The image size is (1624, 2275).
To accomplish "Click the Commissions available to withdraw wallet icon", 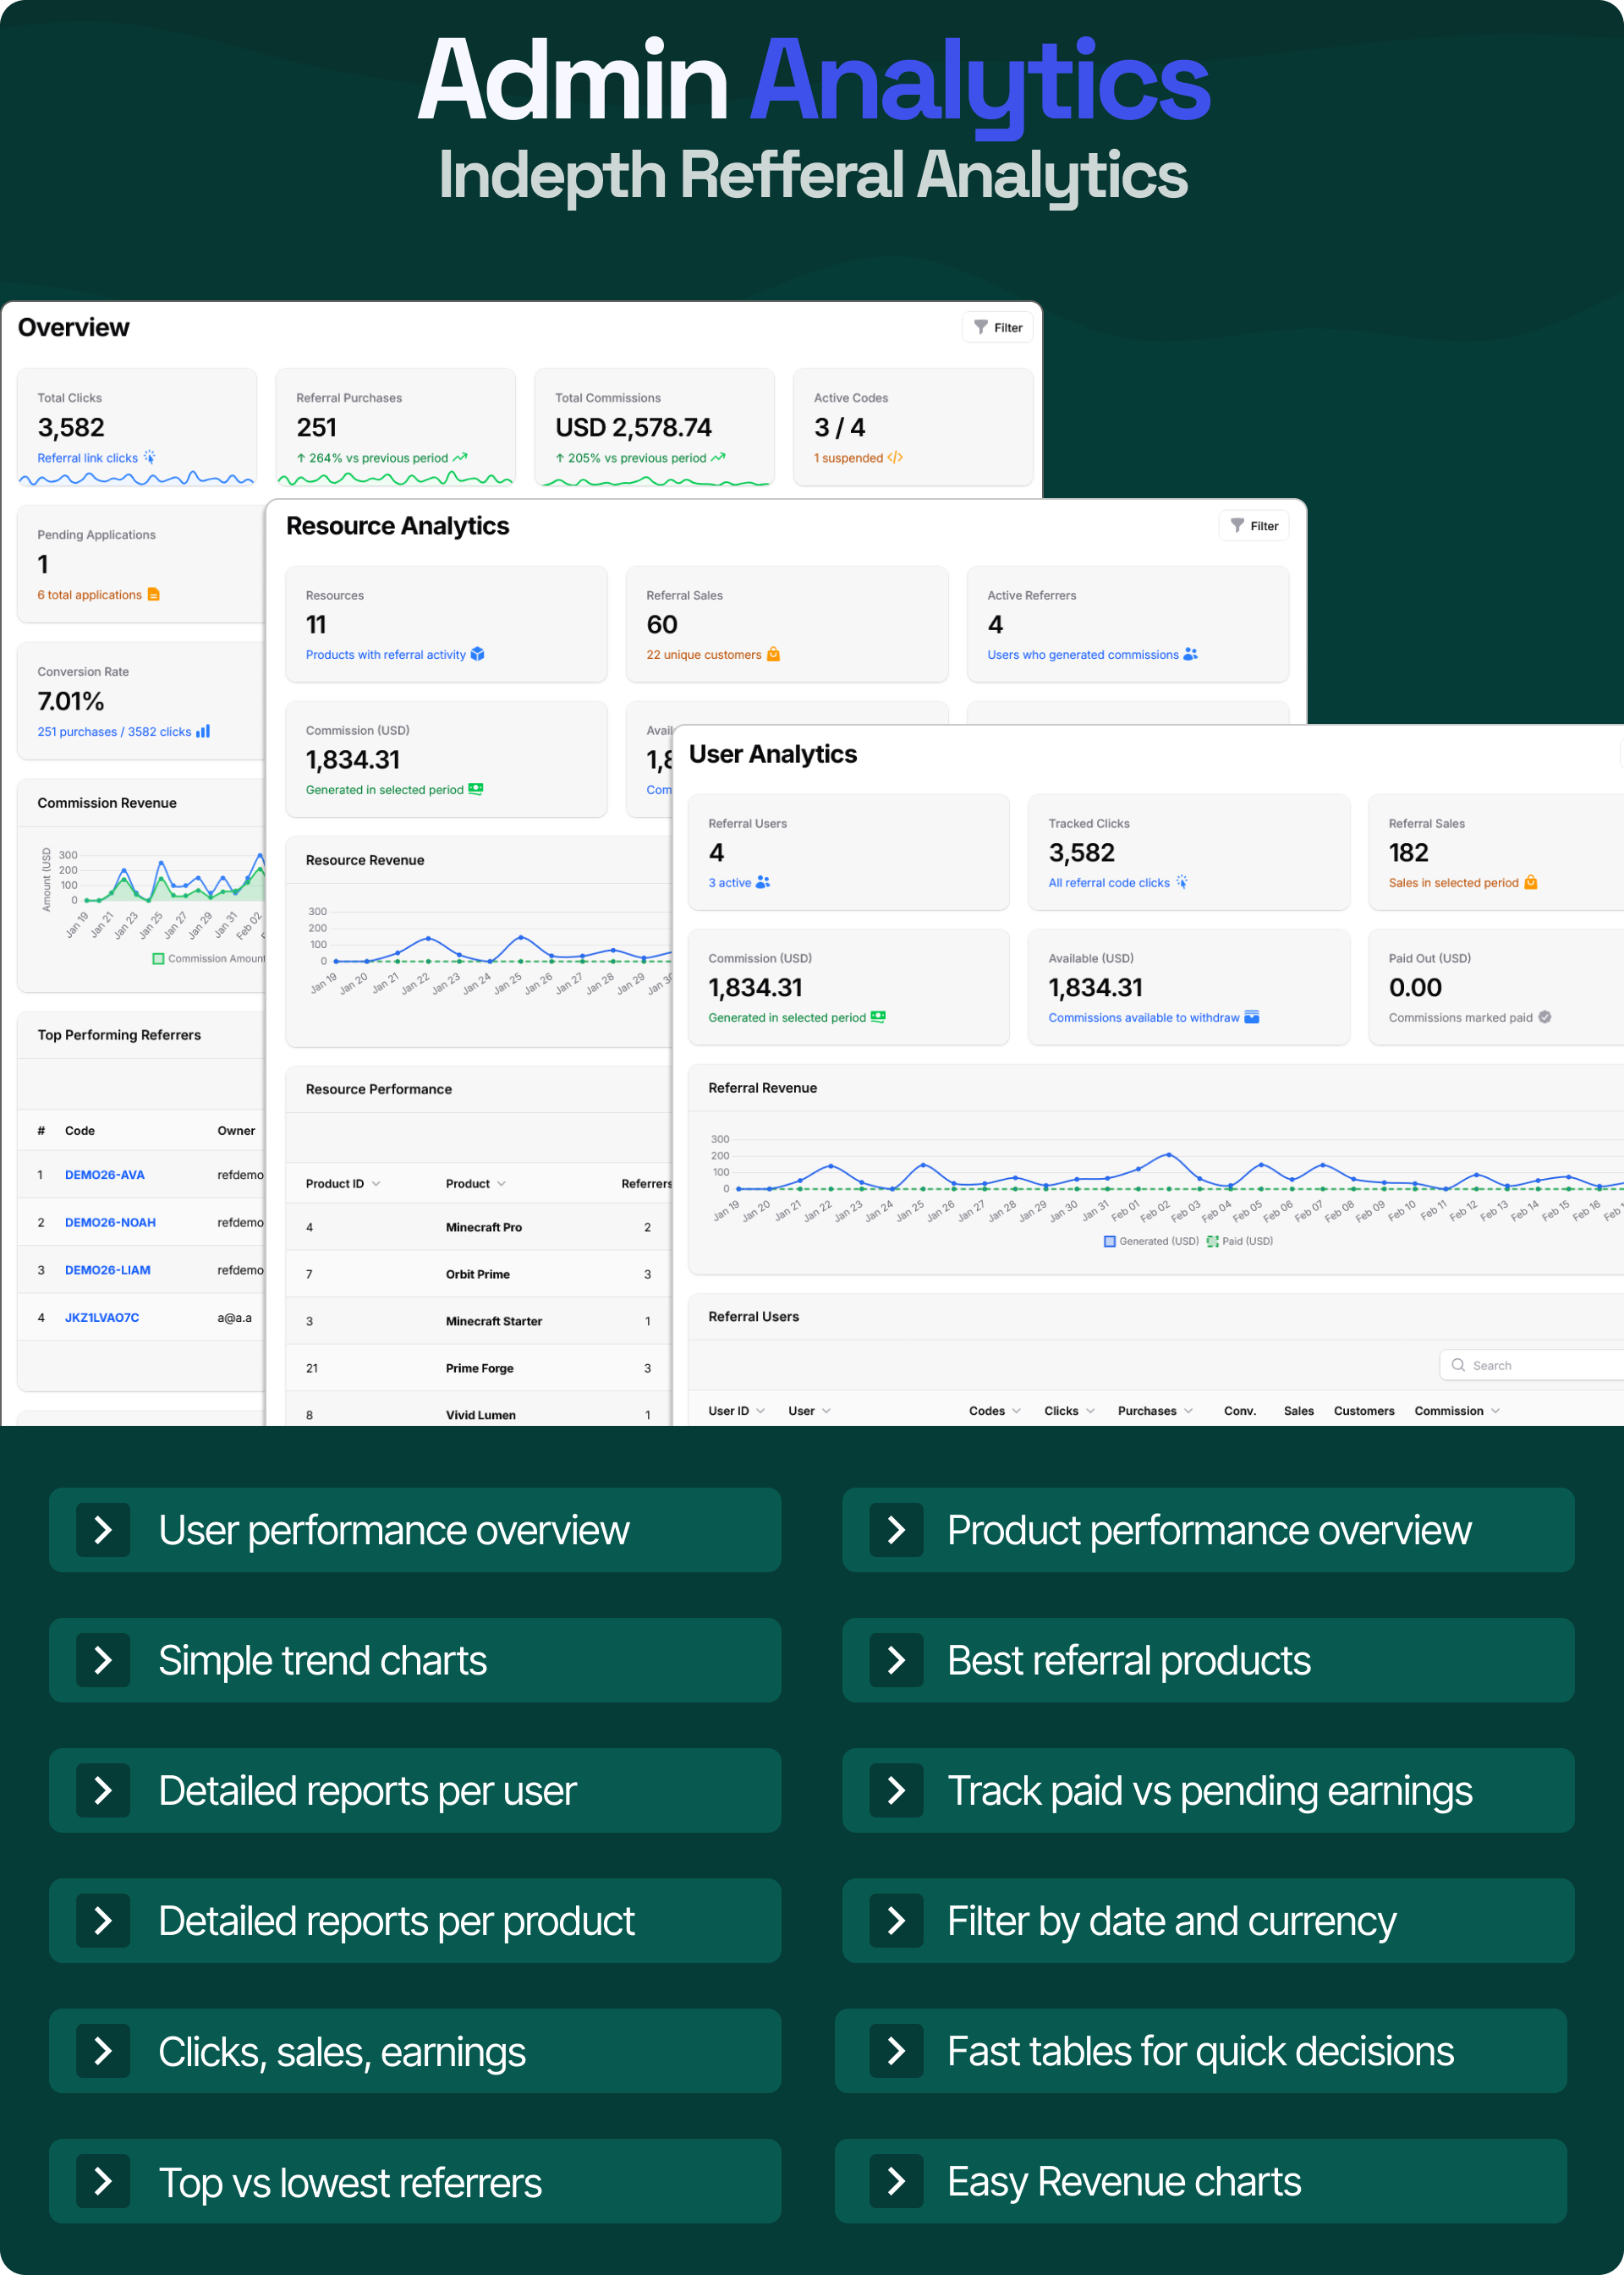I will tap(1252, 1018).
